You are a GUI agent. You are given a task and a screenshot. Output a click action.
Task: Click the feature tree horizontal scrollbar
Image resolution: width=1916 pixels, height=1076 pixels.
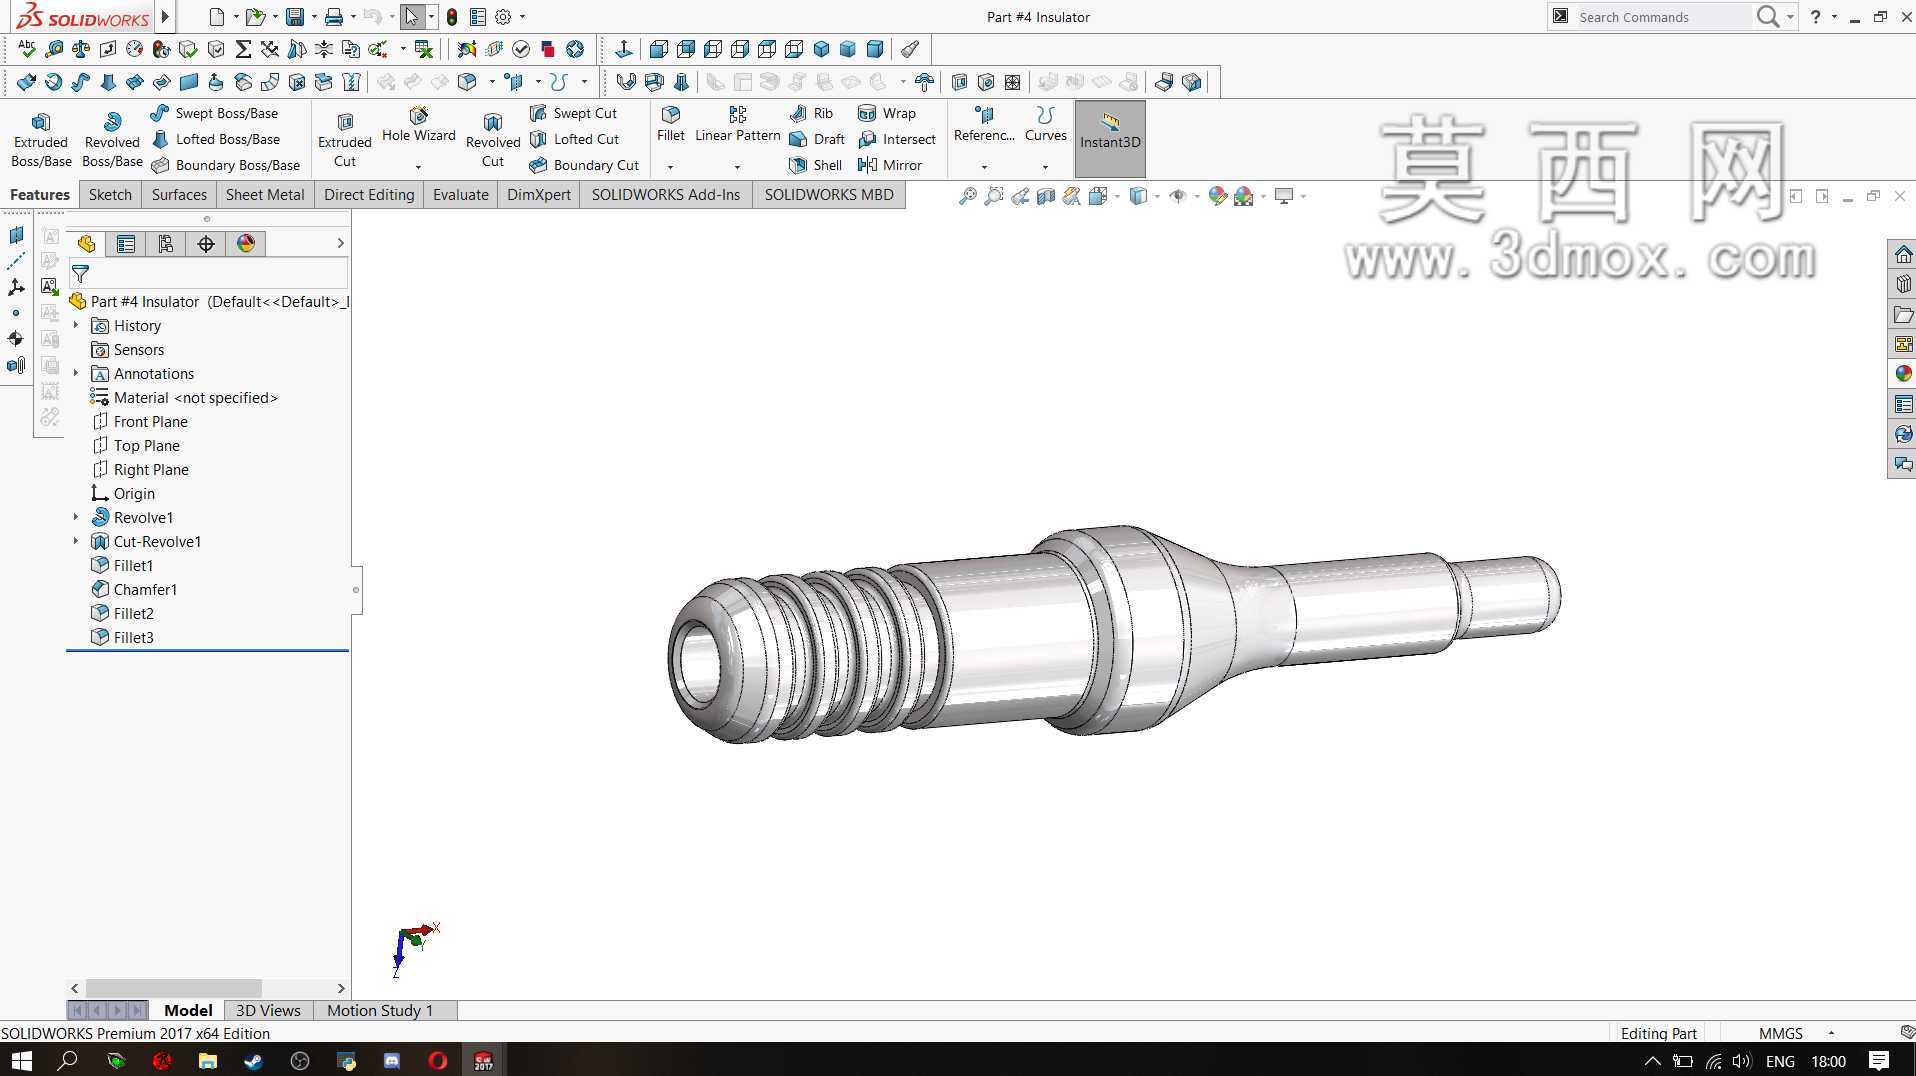tap(173, 988)
